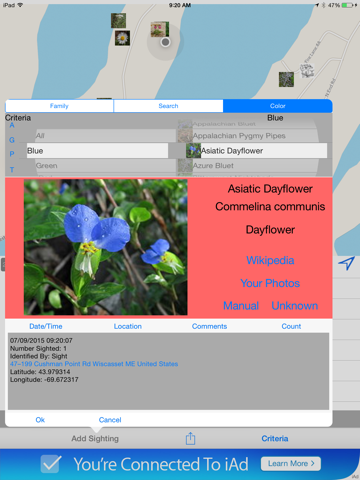360x480 pixels.
Task: Open the Cushman Point Rd address link
Action: tap(94, 364)
